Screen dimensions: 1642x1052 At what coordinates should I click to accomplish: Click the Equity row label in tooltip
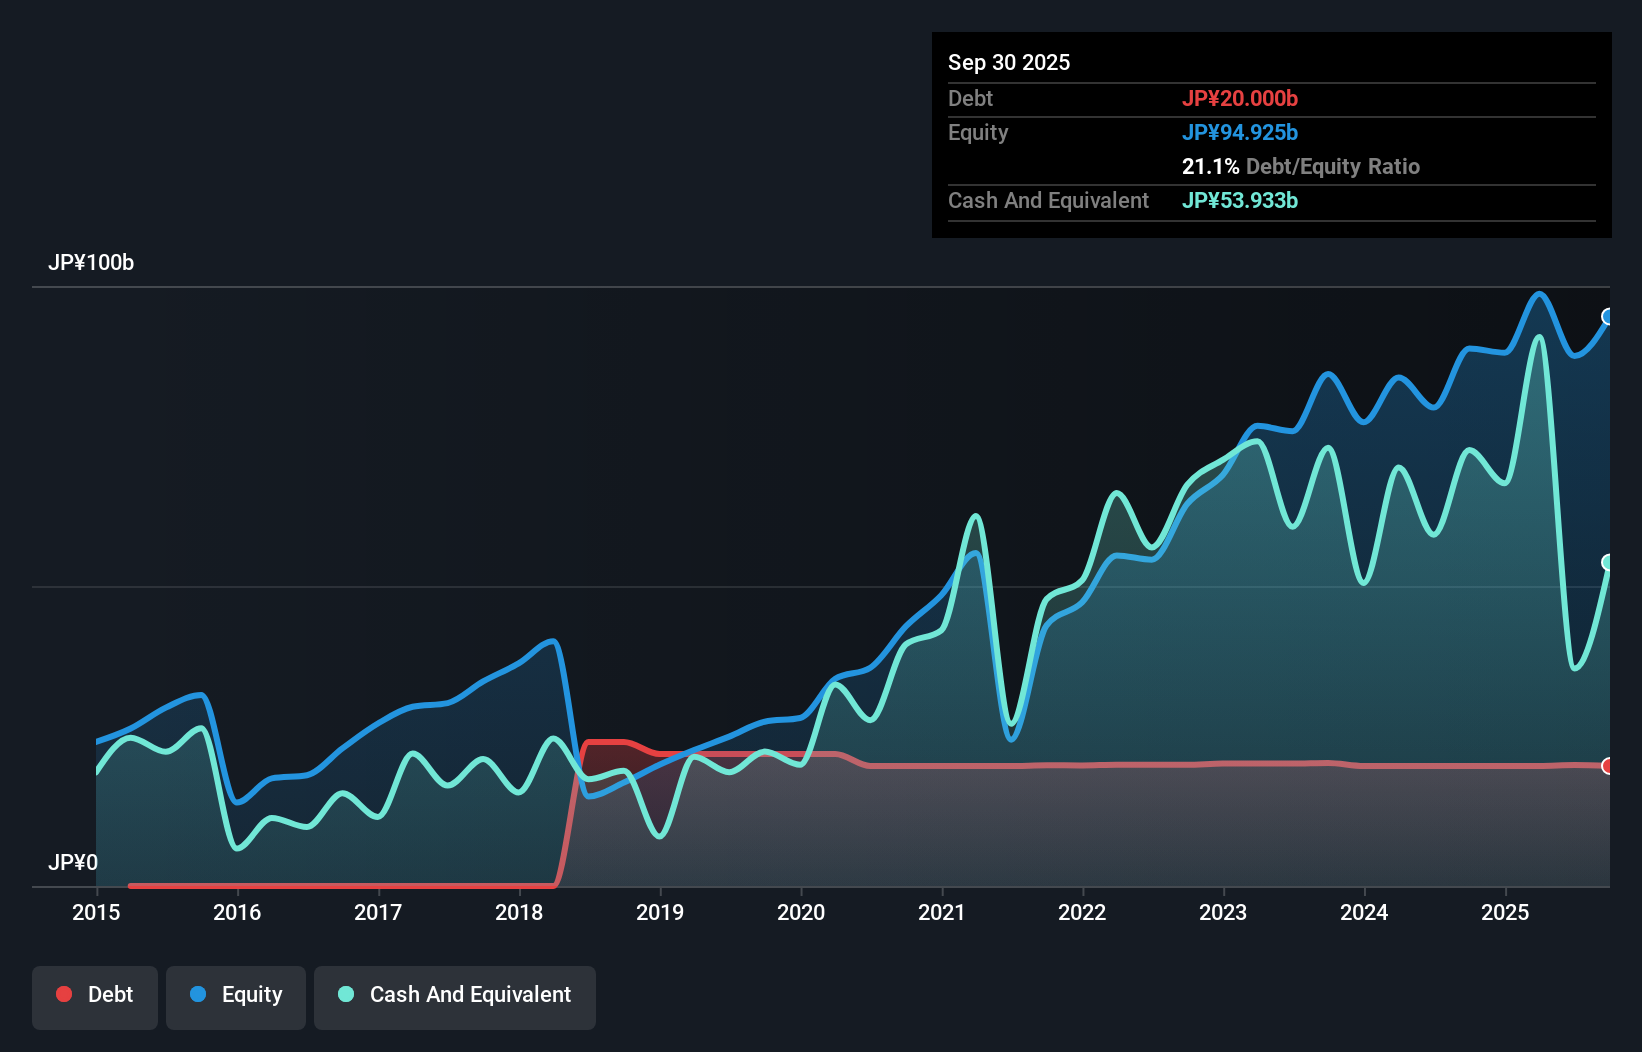point(978,132)
